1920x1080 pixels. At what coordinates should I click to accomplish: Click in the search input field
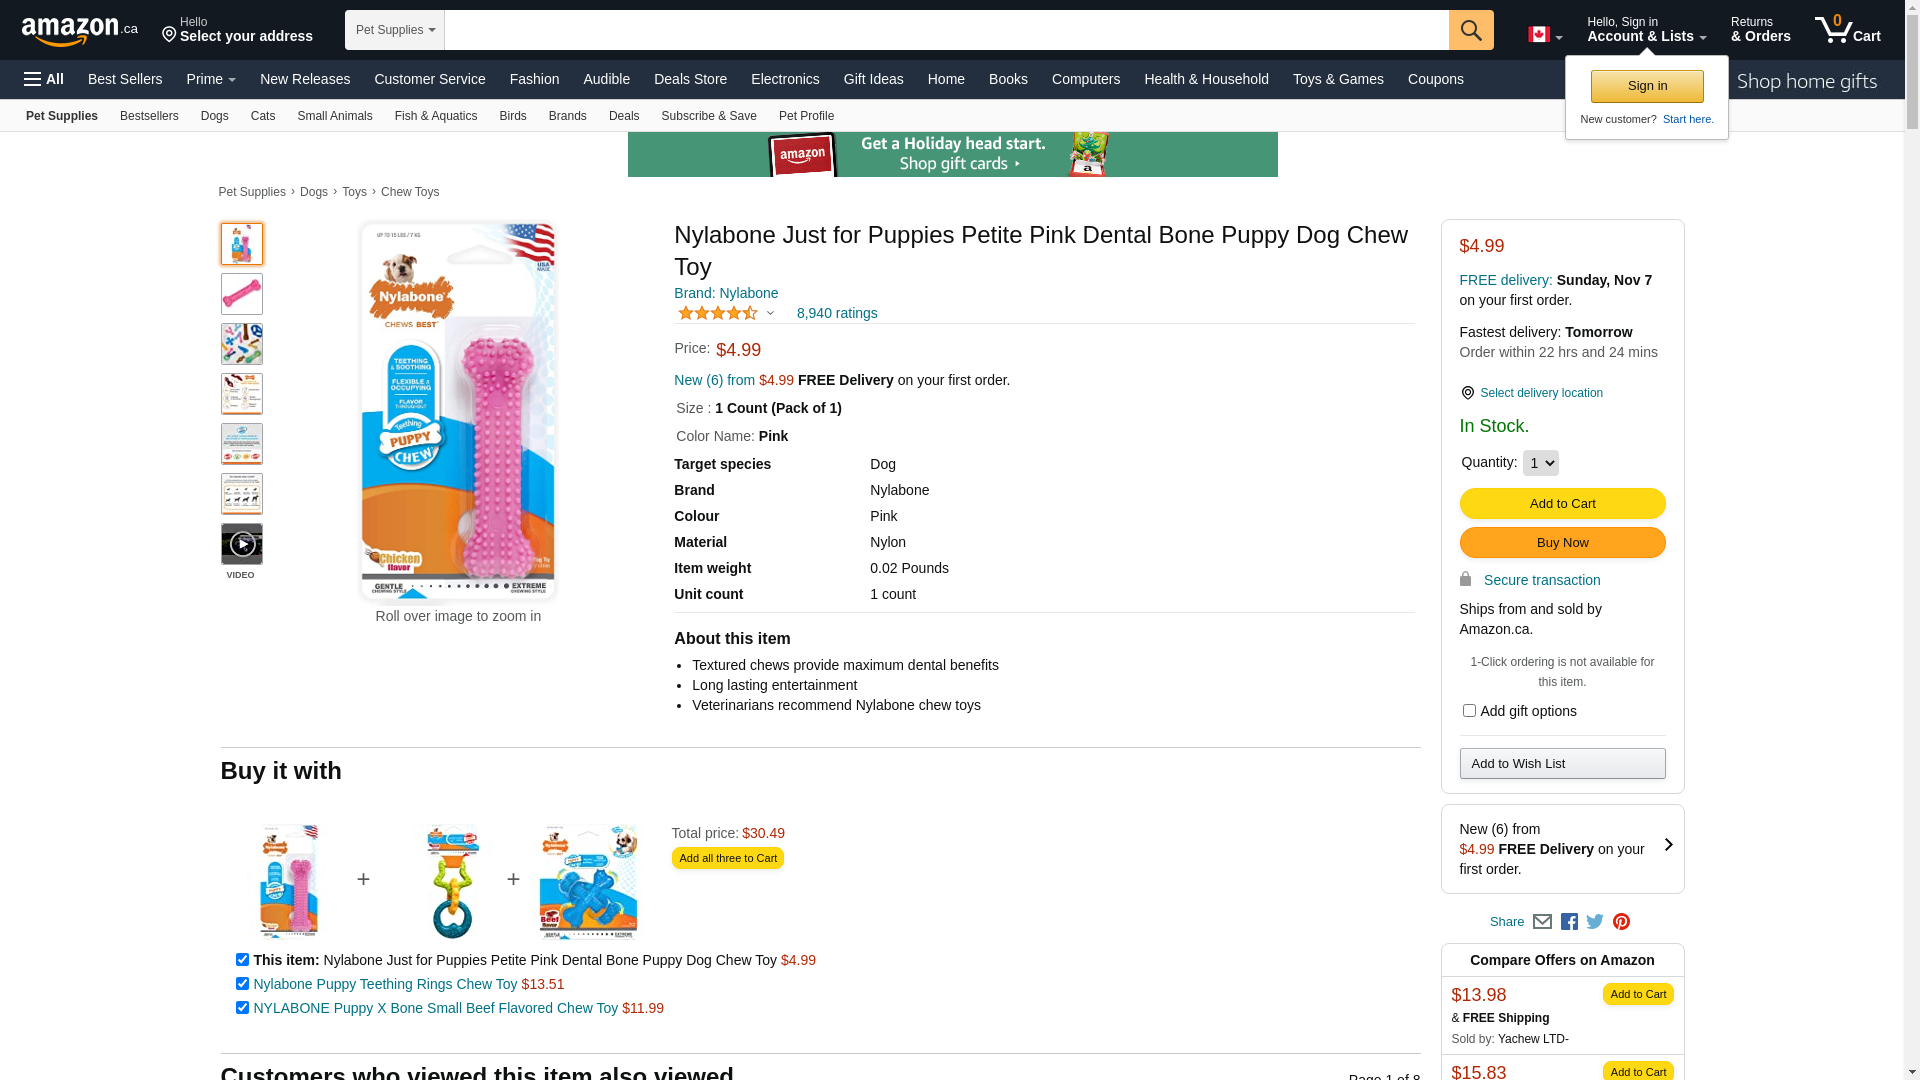tap(946, 30)
